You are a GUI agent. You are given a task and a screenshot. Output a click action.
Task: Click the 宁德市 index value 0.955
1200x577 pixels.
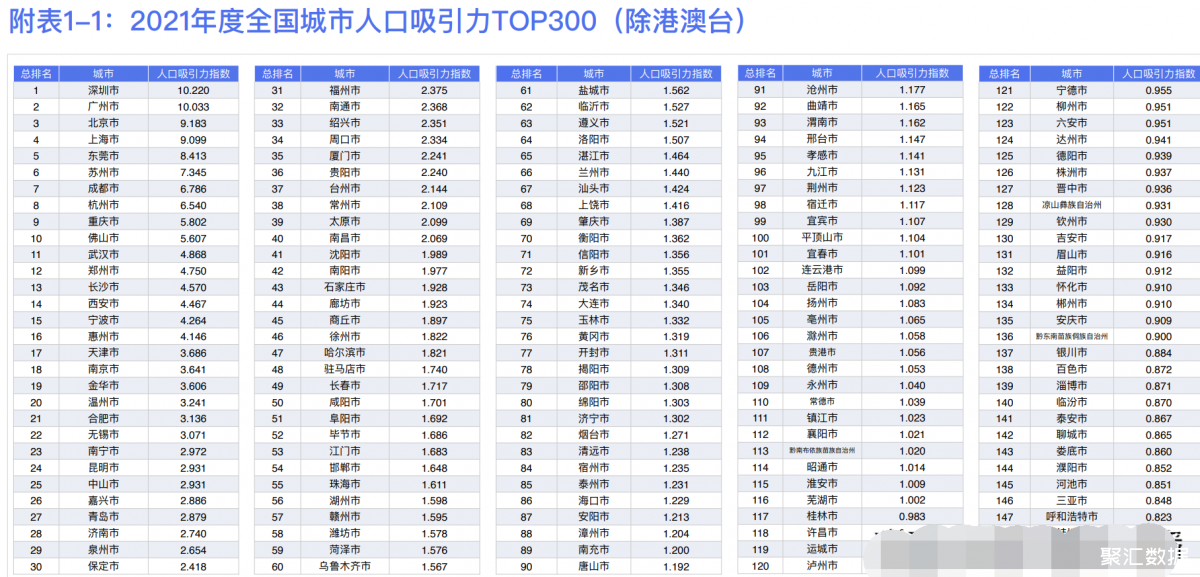click(1158, 90)
